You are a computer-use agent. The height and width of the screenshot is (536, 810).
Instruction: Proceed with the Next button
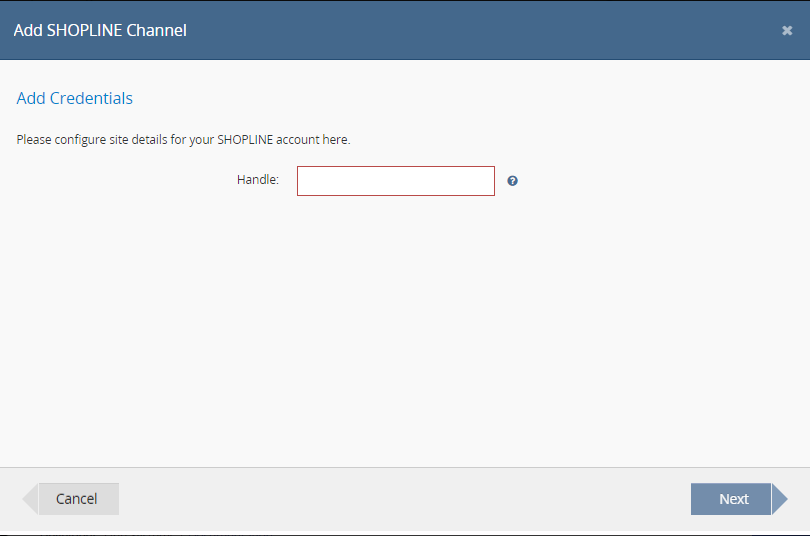[734, 499]
